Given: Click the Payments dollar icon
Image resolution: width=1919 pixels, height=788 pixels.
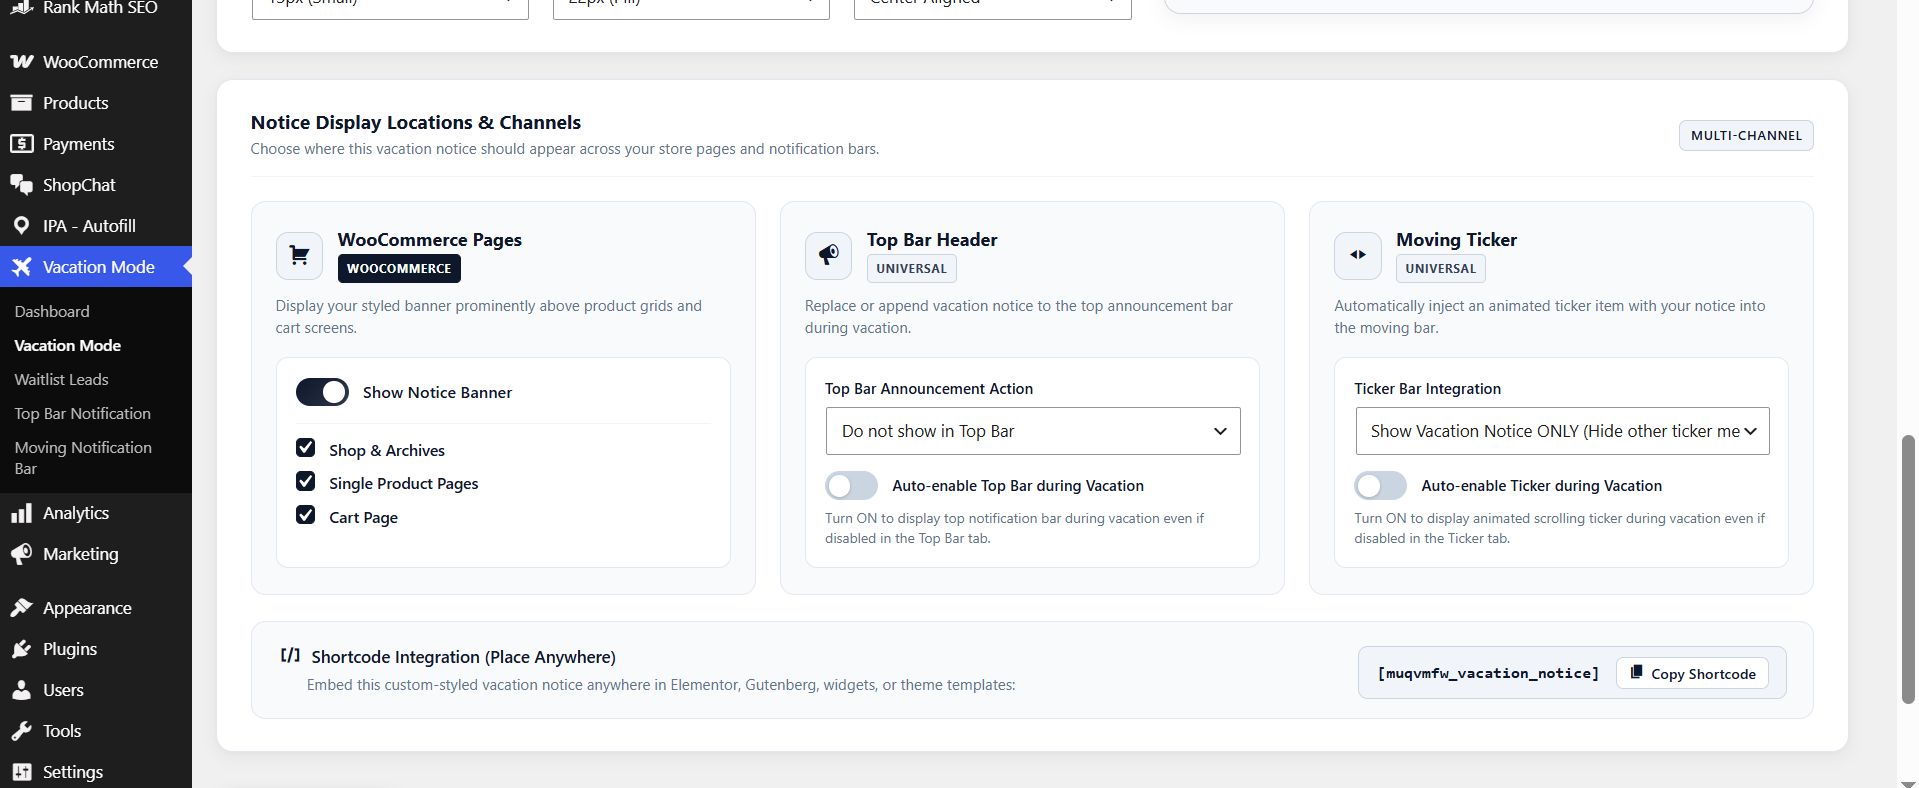Looking at the screenshot, I should point(22,144).
